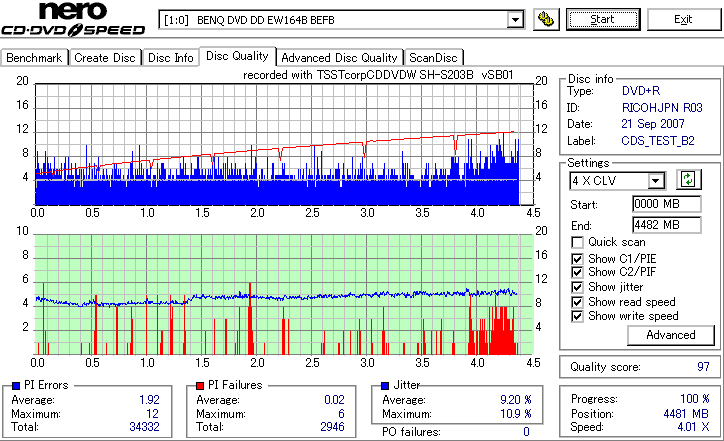
Task: Click the refresh settings icon beside speed
Action: [688, 180]
